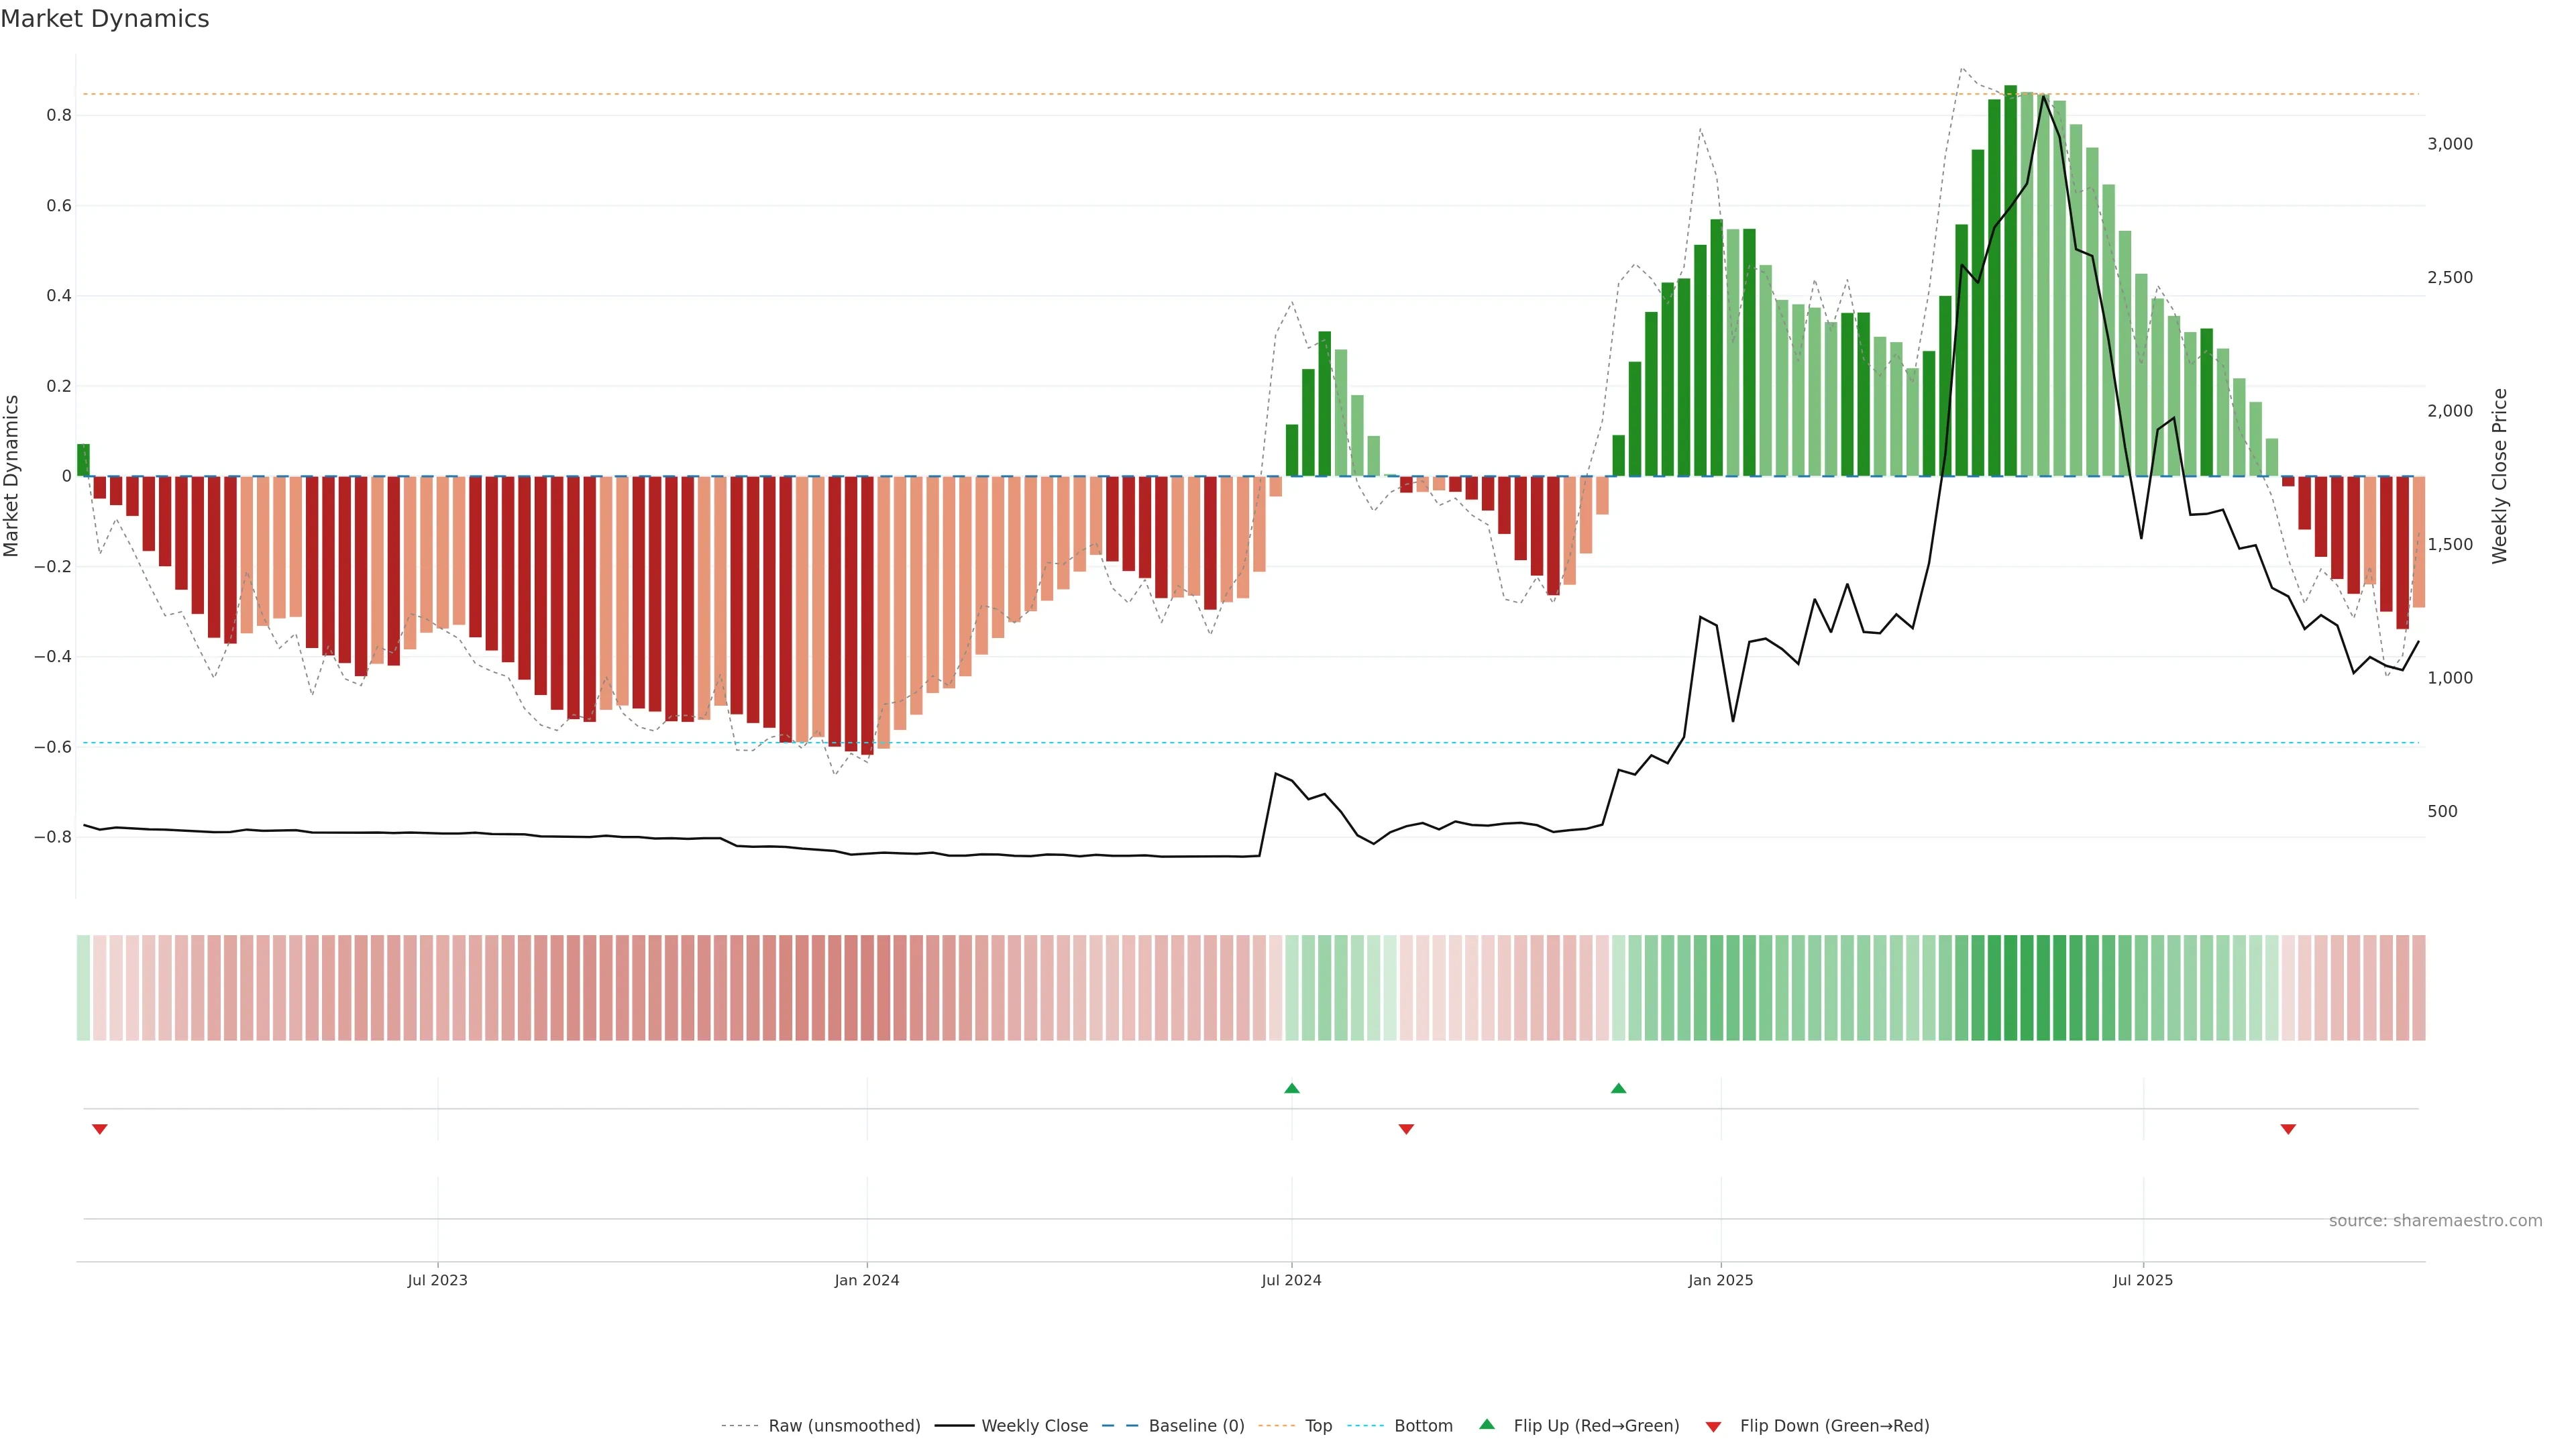Click the first green flip-up triangle marker
This screenshot has width=2576, height=1449.
(1291, 1088)
